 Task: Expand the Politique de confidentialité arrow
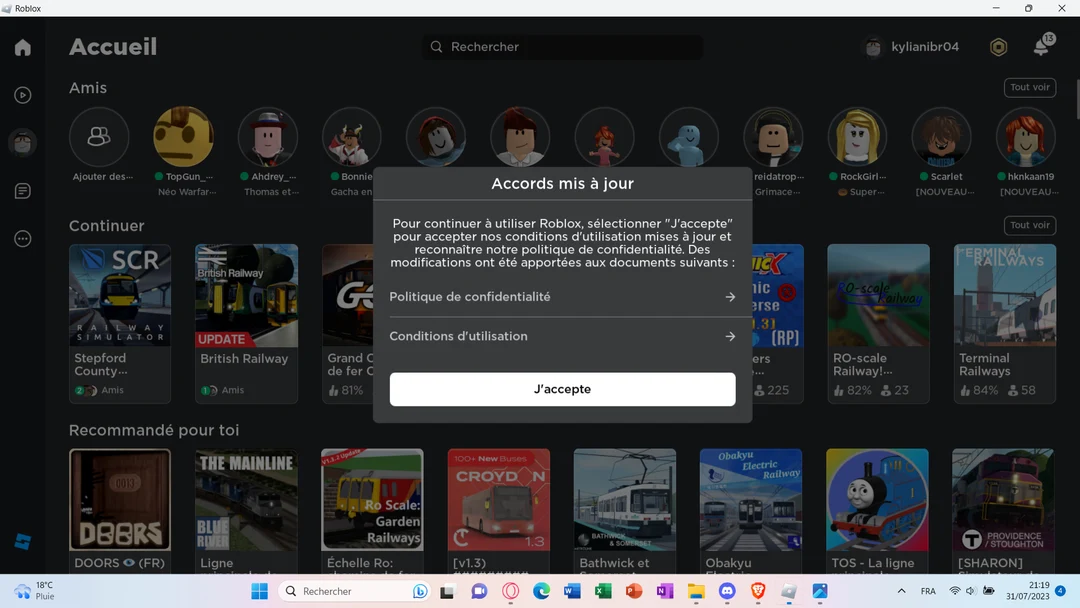tap(730, 296)
